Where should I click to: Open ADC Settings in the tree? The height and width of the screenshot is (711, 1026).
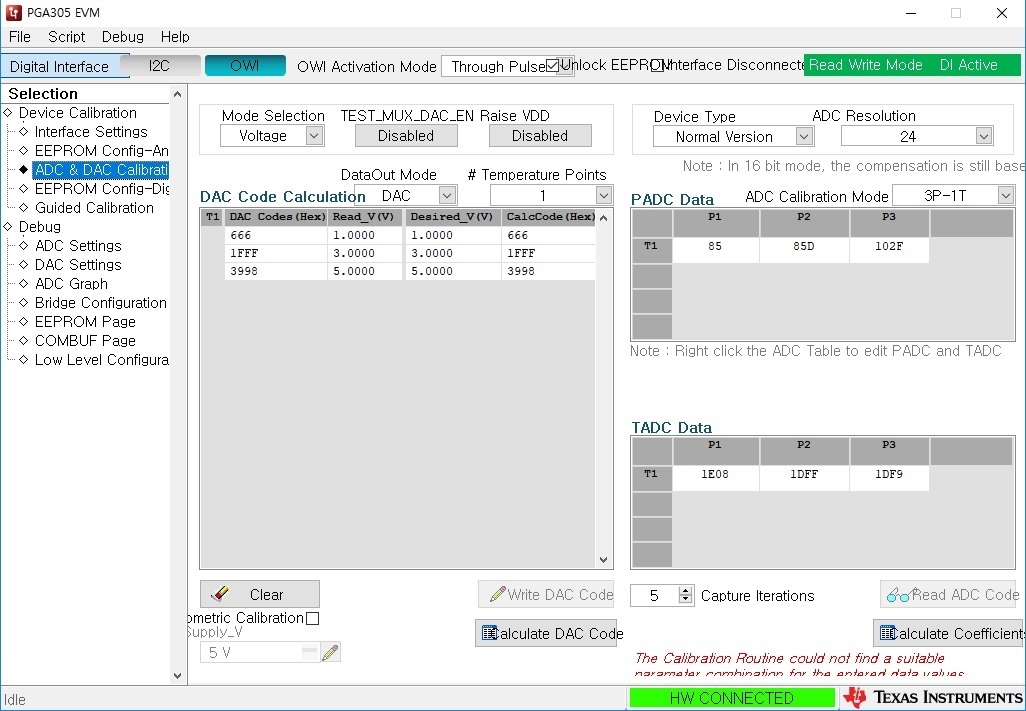click(x=78, y=245)
